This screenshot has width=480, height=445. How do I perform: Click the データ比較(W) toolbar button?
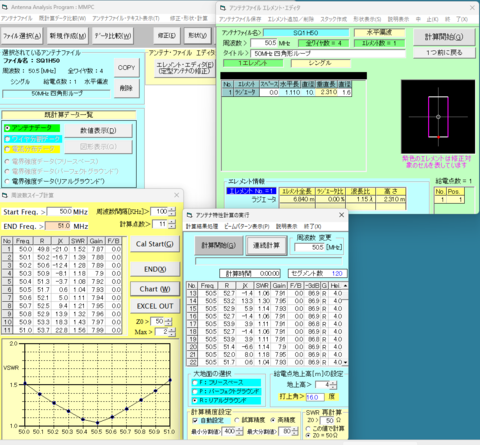(113, 36)
